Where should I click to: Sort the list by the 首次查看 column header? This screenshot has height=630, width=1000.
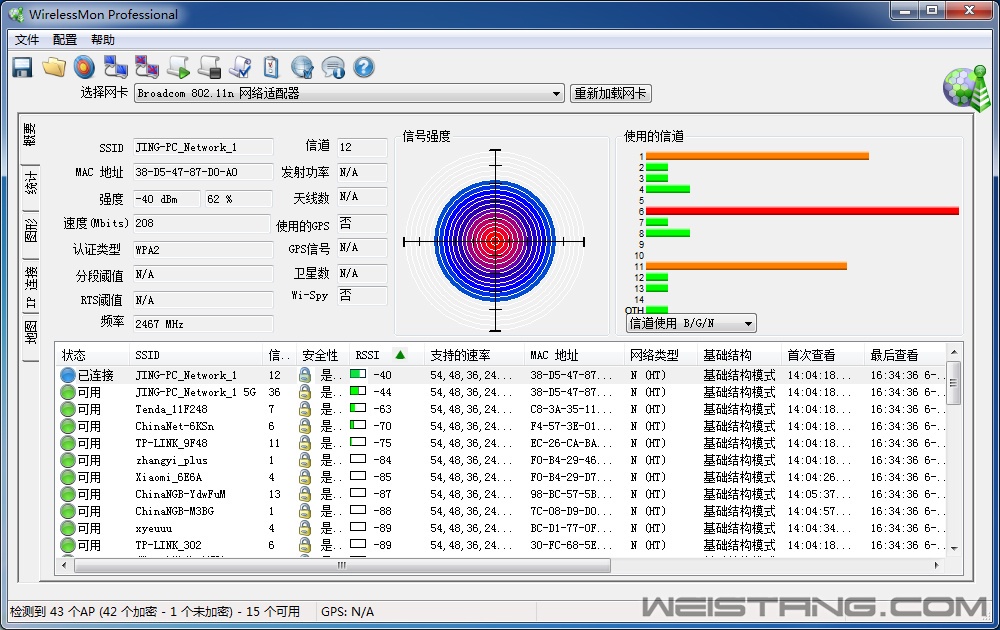(823, 355)
